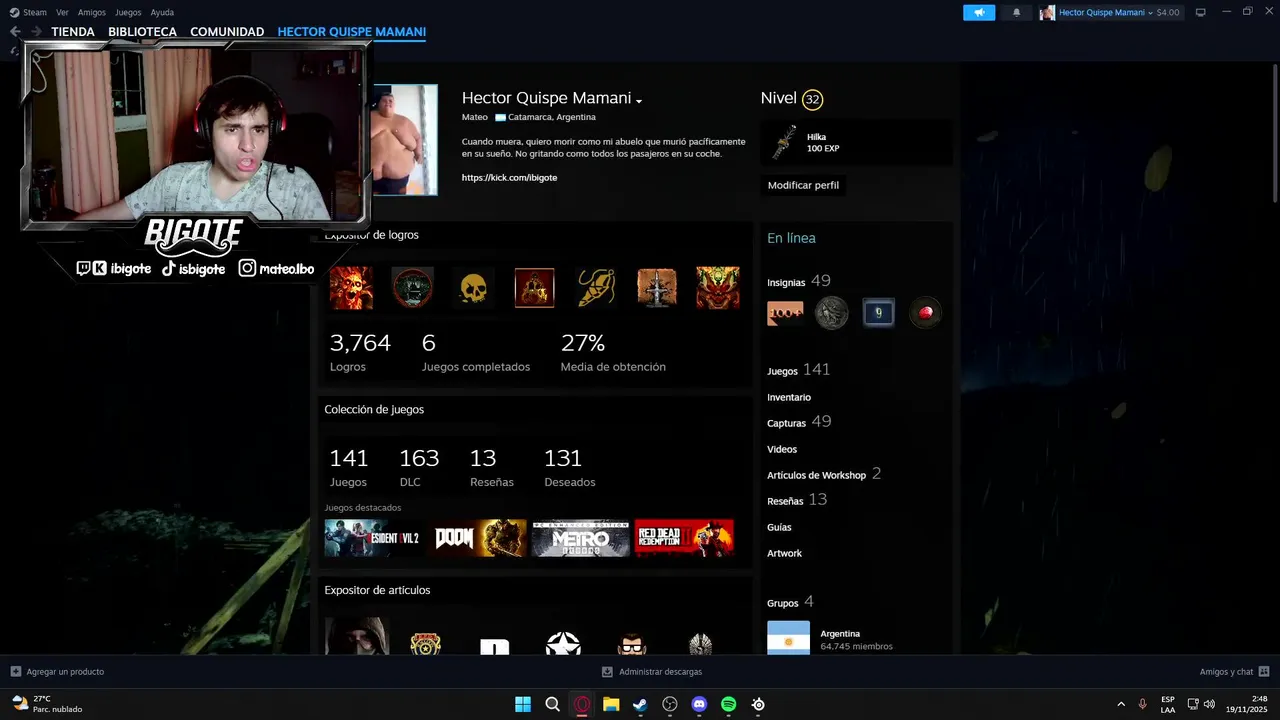
Task: Click the Big Picture mode monitor icon
Action: pos(1200,12)
